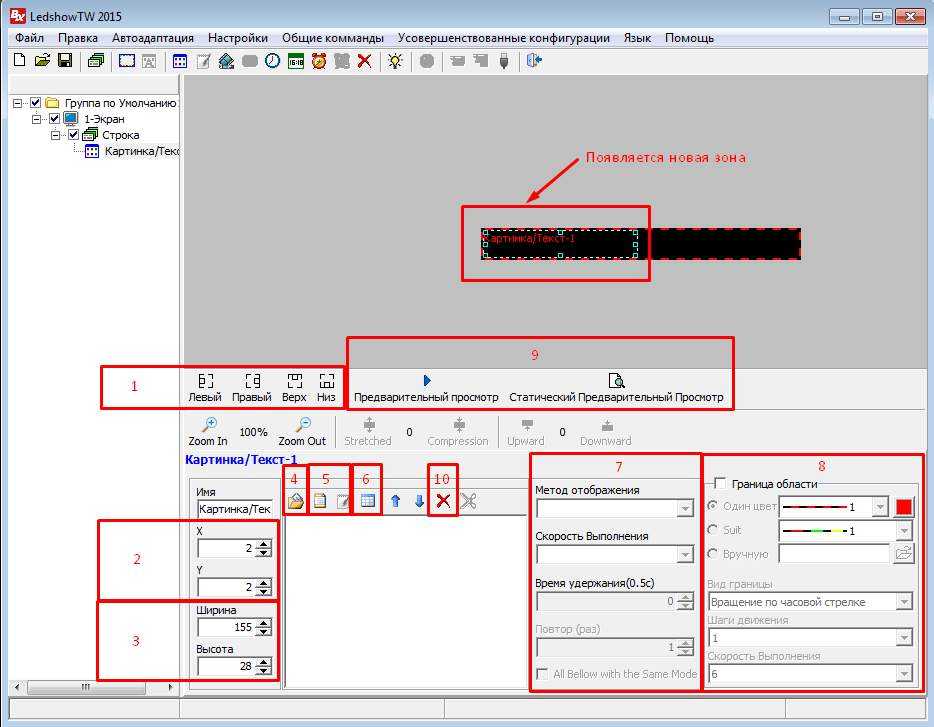Uncheck the 1-Экран checkbox in the tree

point(55,119)
